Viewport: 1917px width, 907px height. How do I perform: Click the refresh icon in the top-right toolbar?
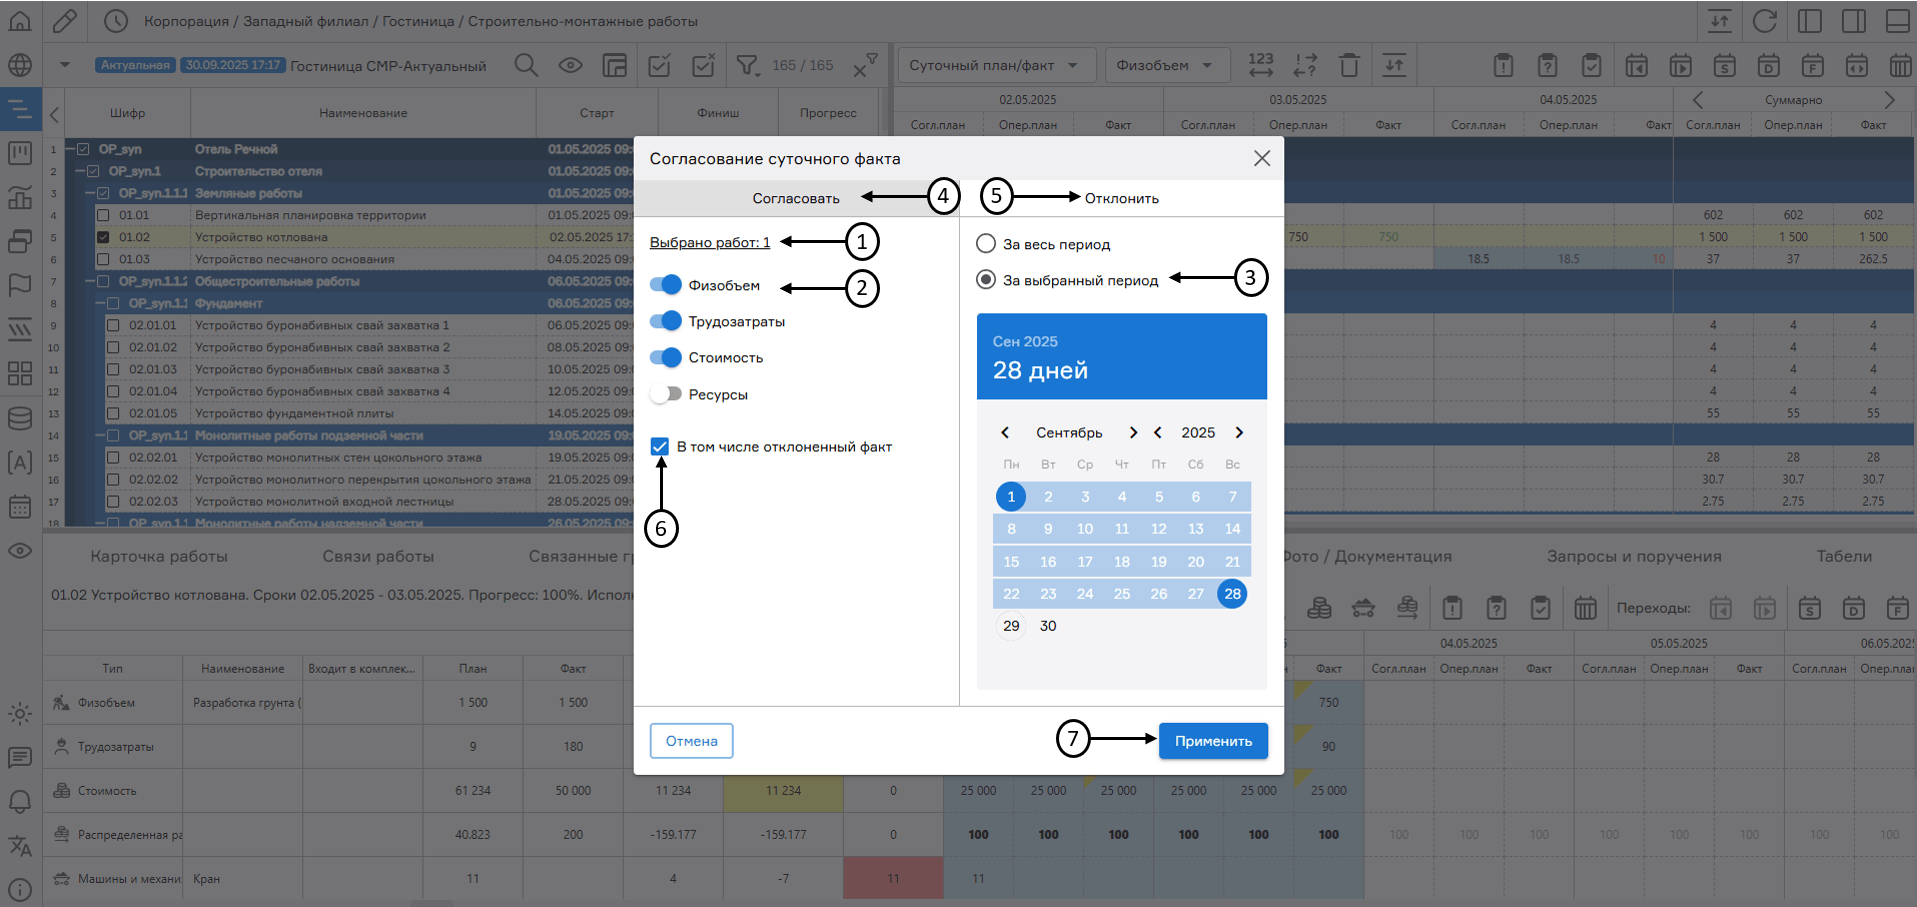click(1765, 21)
